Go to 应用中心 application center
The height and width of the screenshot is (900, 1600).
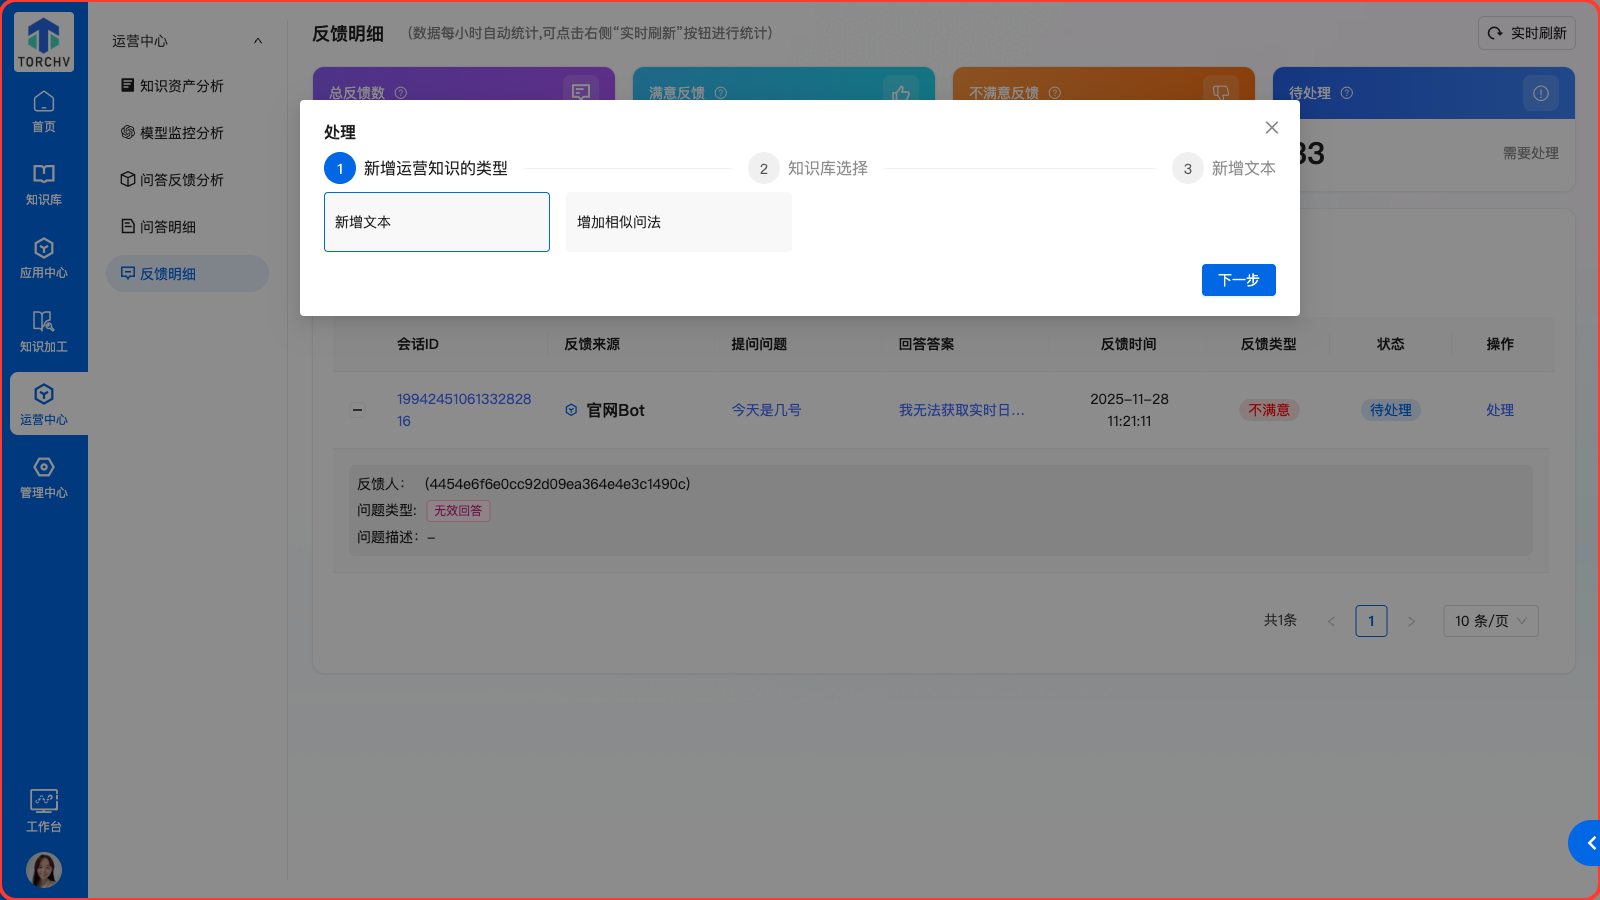(x=44, y=257)
